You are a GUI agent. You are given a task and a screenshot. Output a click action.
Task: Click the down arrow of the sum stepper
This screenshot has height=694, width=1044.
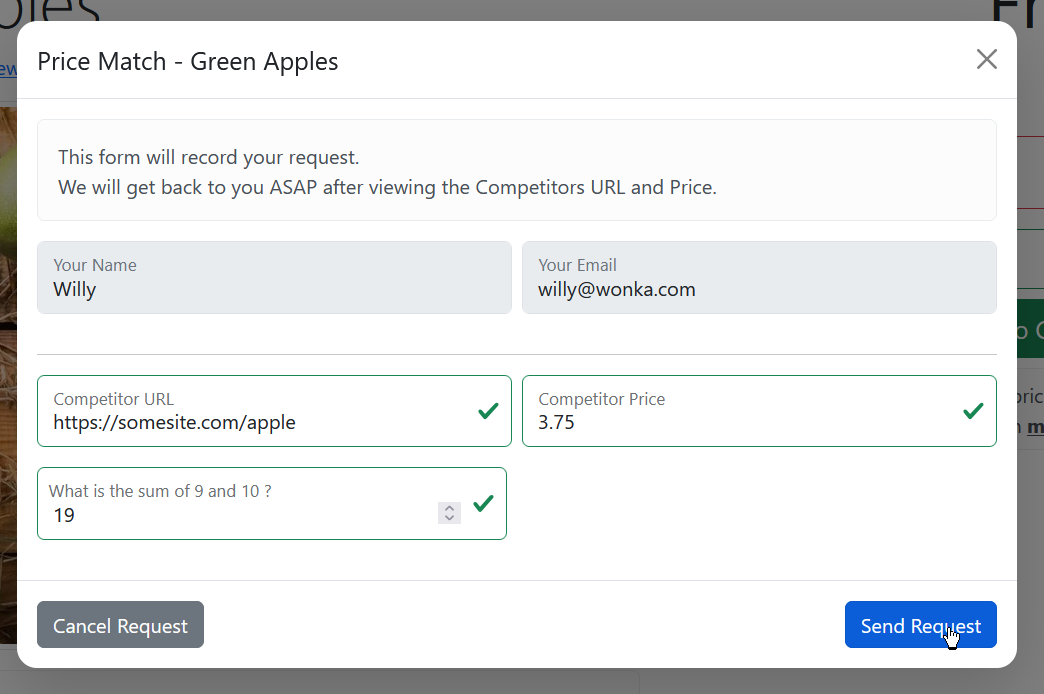pos(449,518)
